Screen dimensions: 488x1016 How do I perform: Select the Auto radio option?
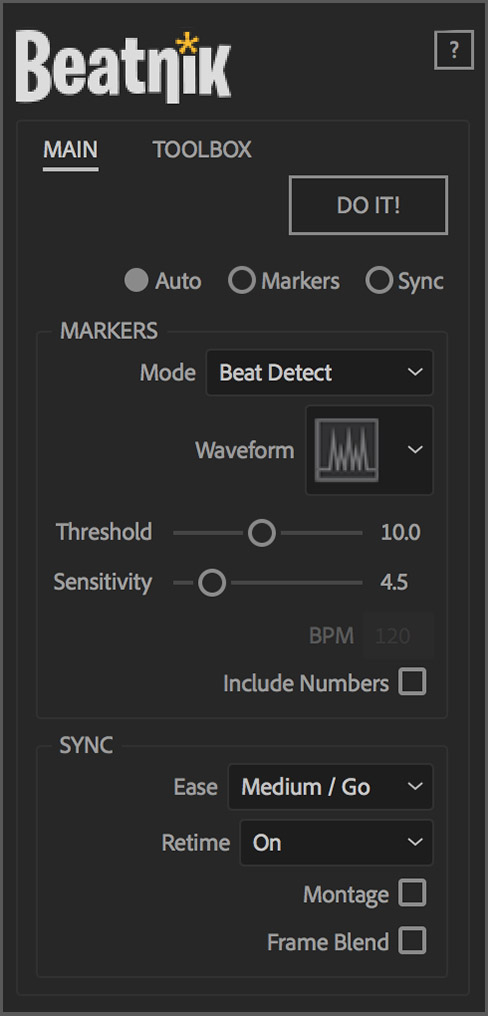[x=136, y=281]
